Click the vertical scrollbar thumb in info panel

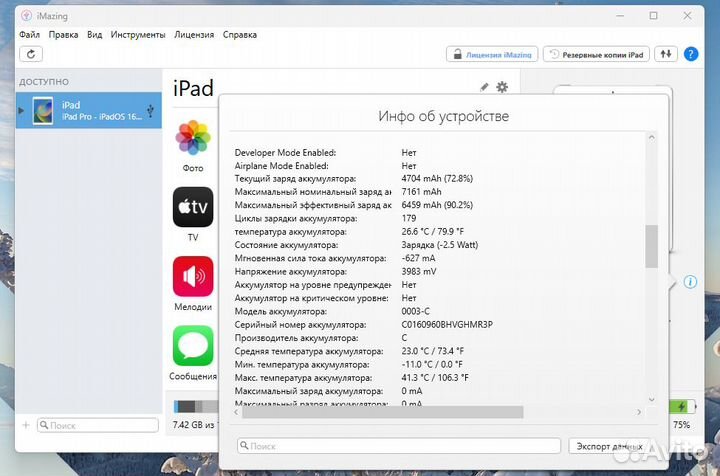(651, 246)
